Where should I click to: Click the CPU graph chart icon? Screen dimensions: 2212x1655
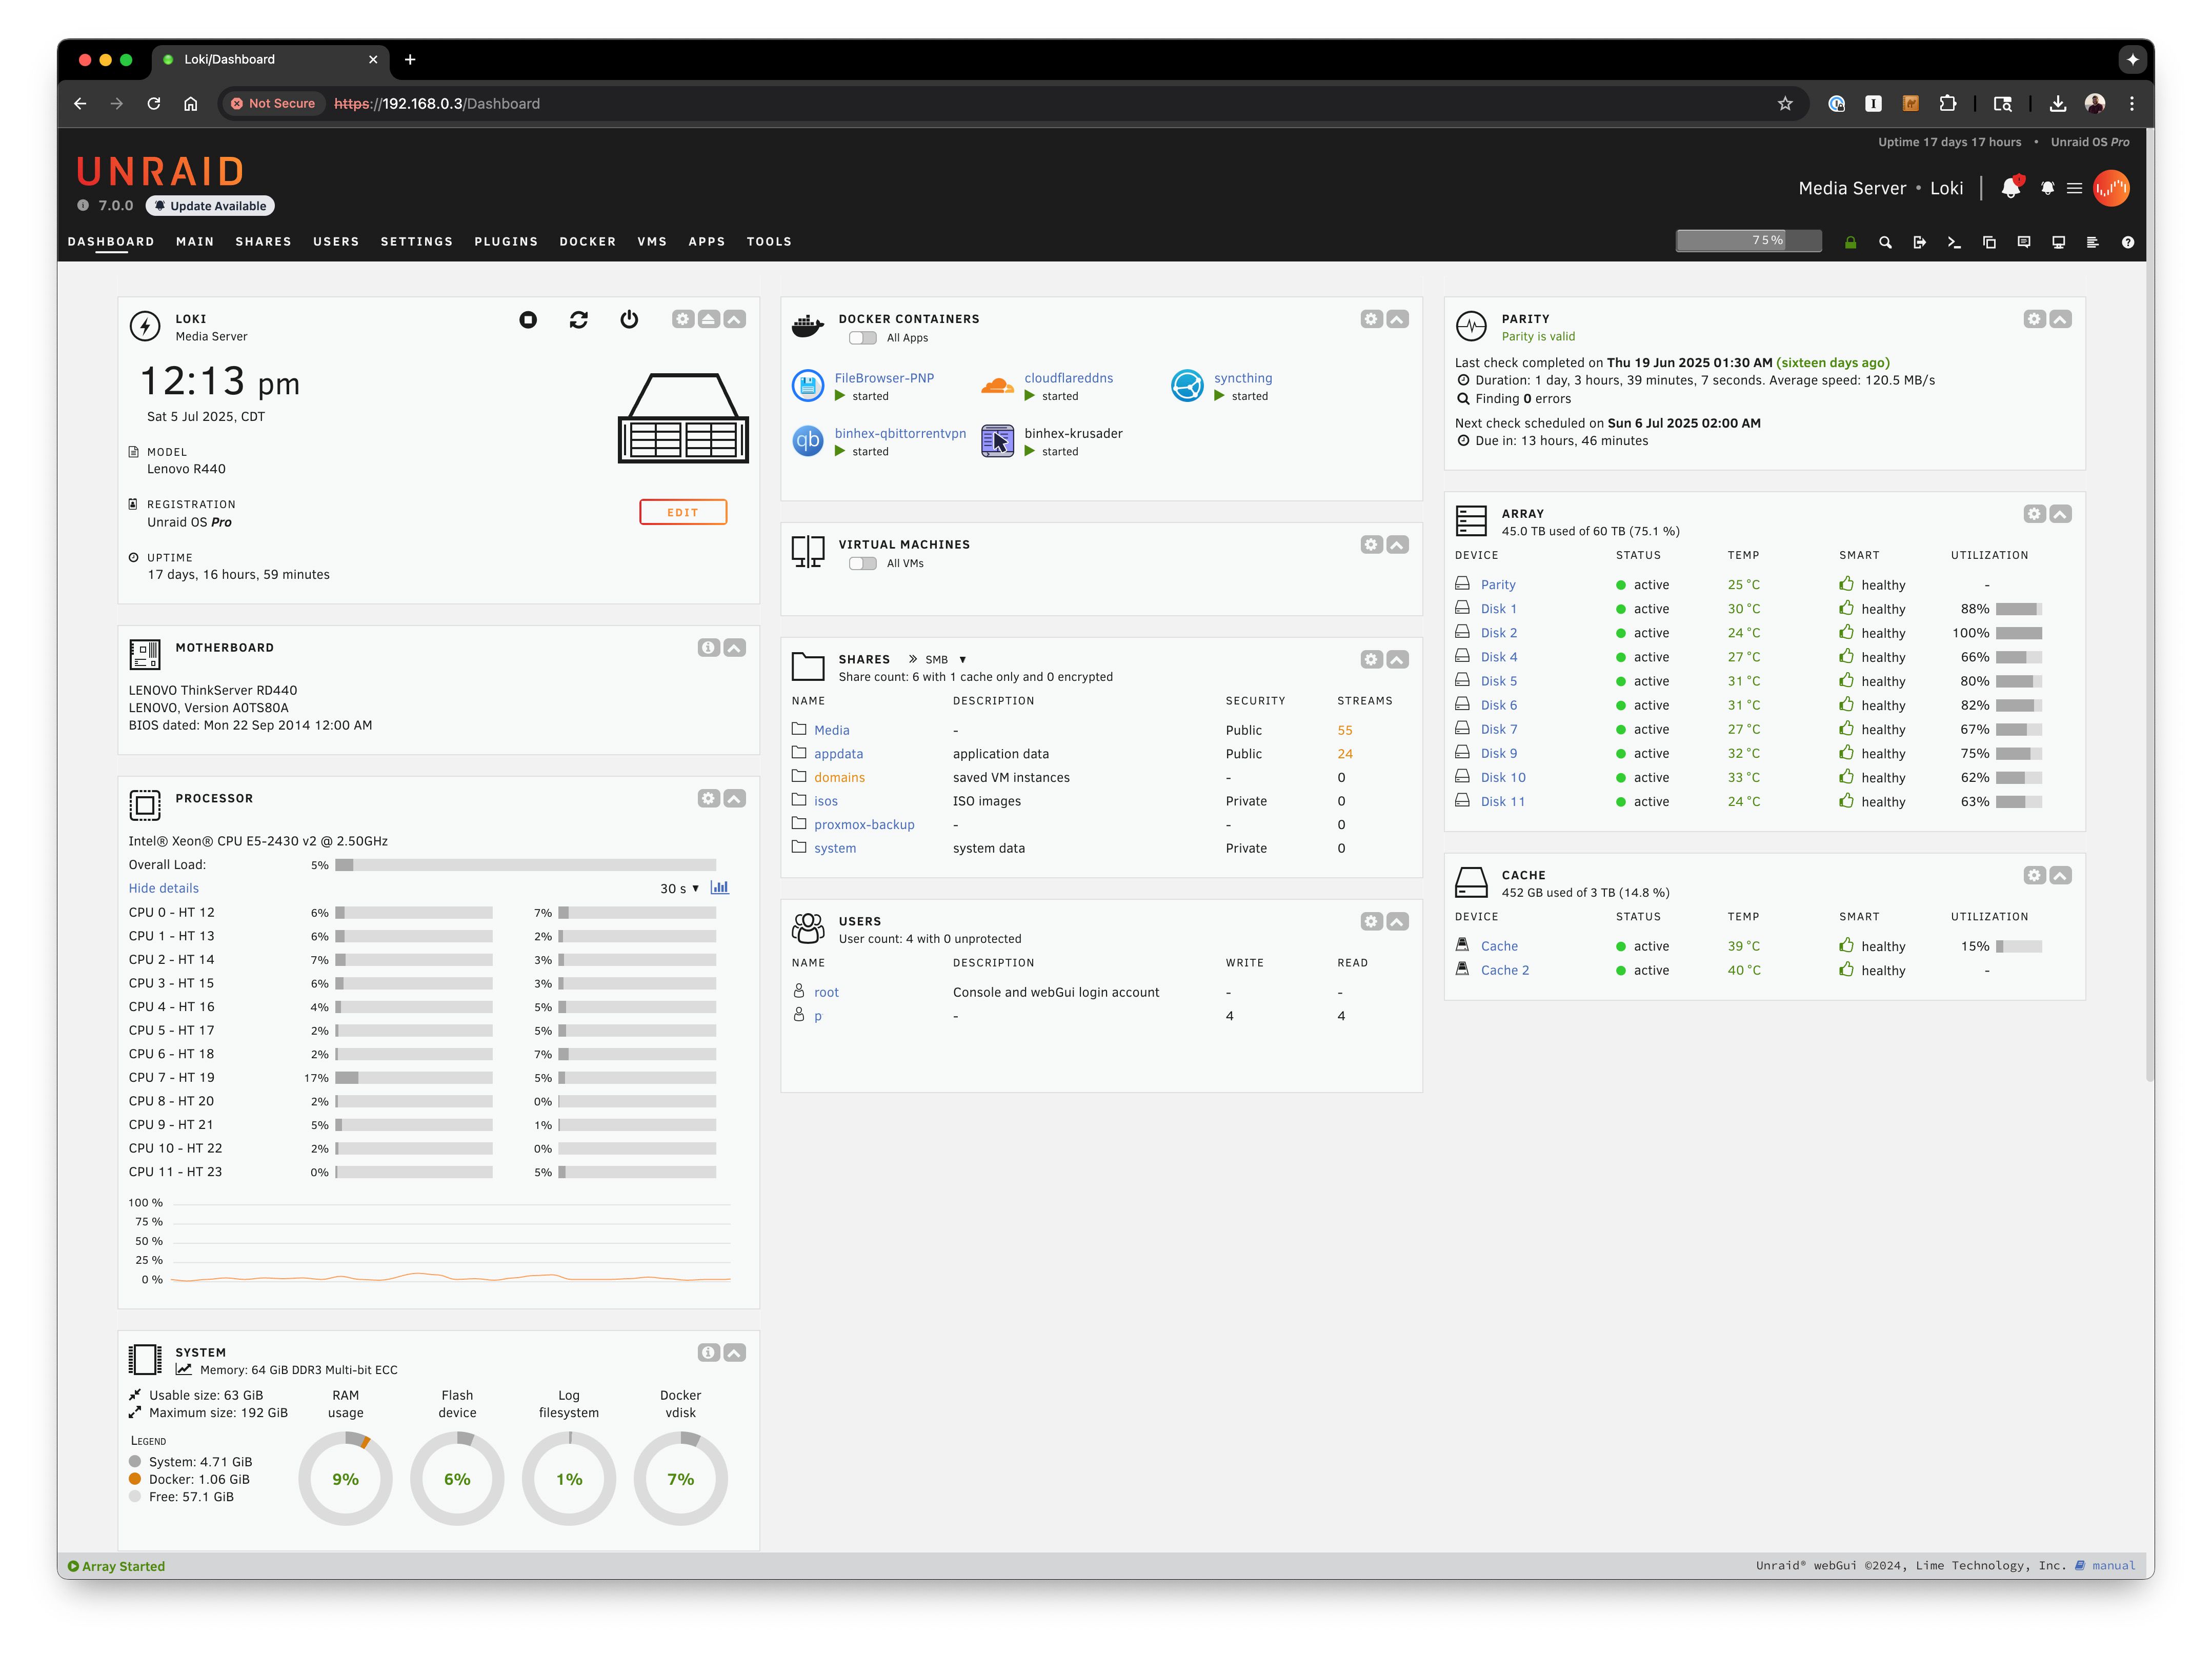click(x=719, y=887)
